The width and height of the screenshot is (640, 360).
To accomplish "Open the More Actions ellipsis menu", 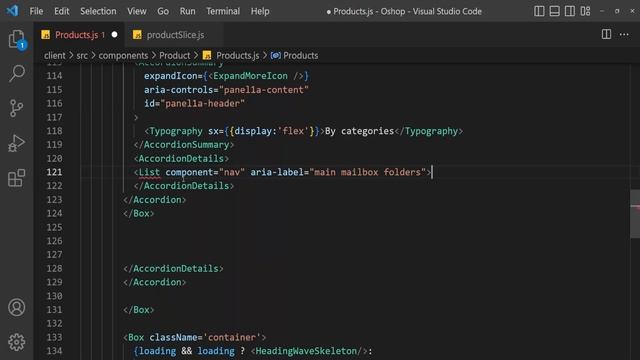I will click(624, 35).
